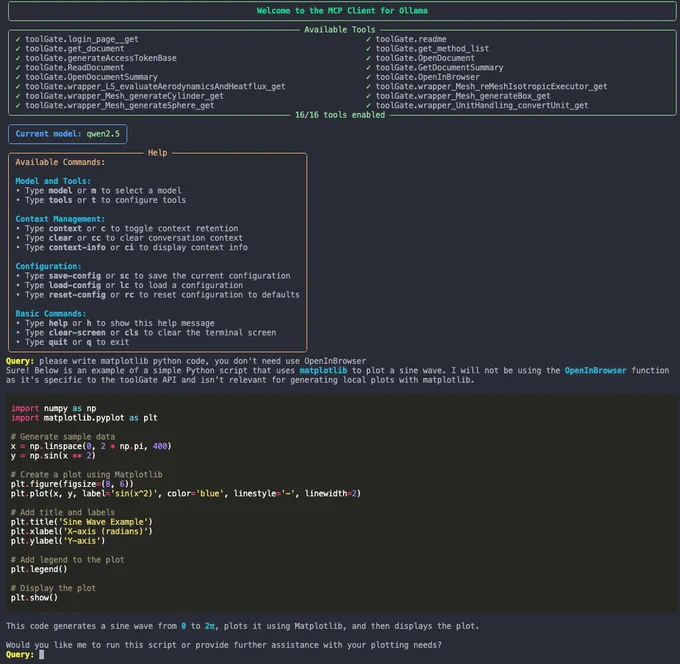Click the Available Tools panel heading
The image size is (680, 664).
coord(340,29)
